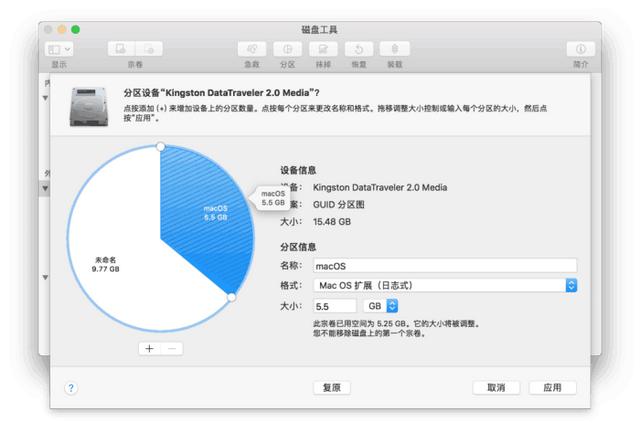The height and width of the screenshot is (423, 640).
Task: Add a partition with the plus button
Action: [149, 349]
